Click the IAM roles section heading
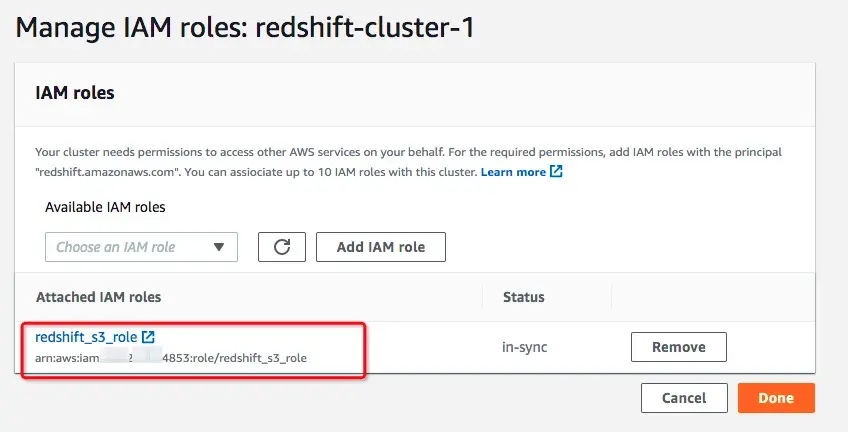 click(x=75, y=93)
